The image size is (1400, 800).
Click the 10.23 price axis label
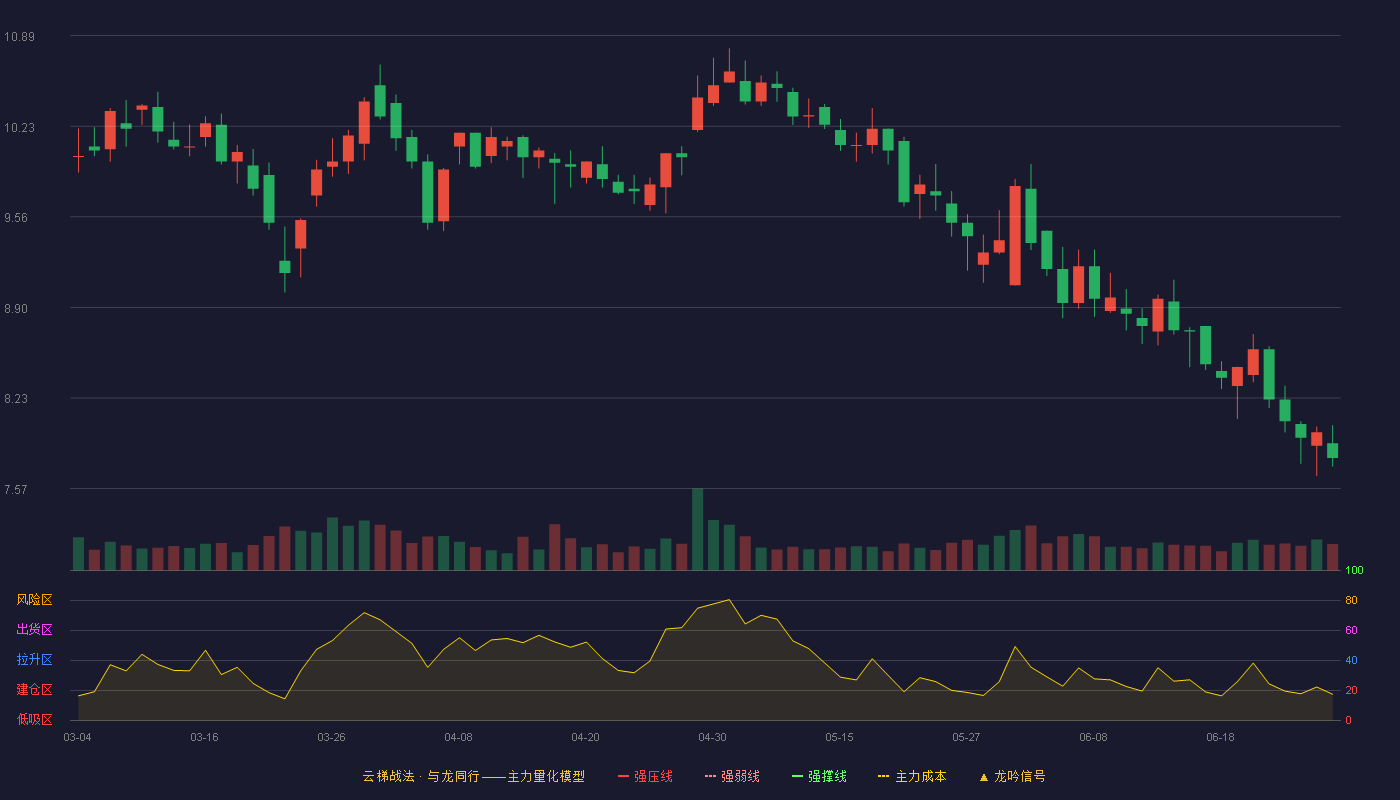tap(19, 127)
